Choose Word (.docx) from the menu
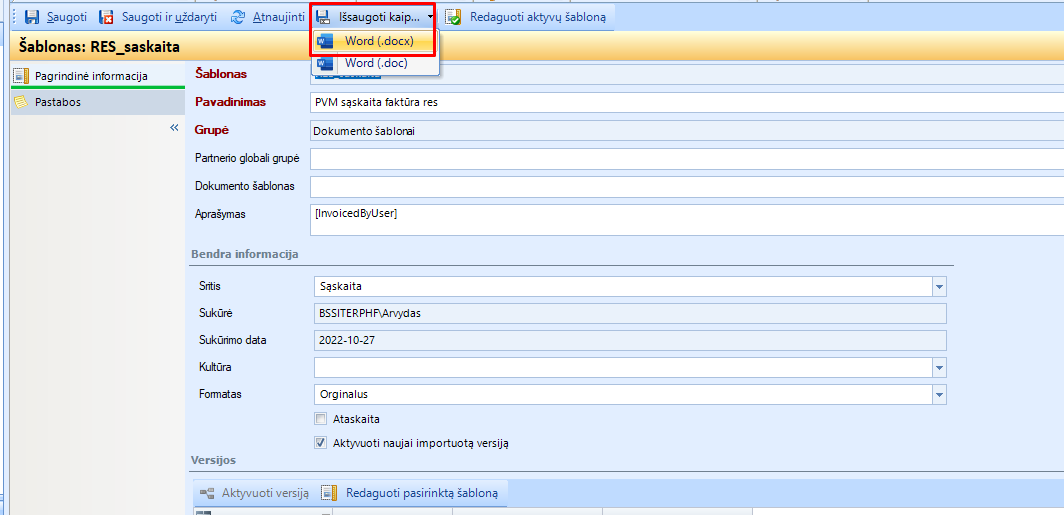1064x515 pixels. (x=379, y=41)
